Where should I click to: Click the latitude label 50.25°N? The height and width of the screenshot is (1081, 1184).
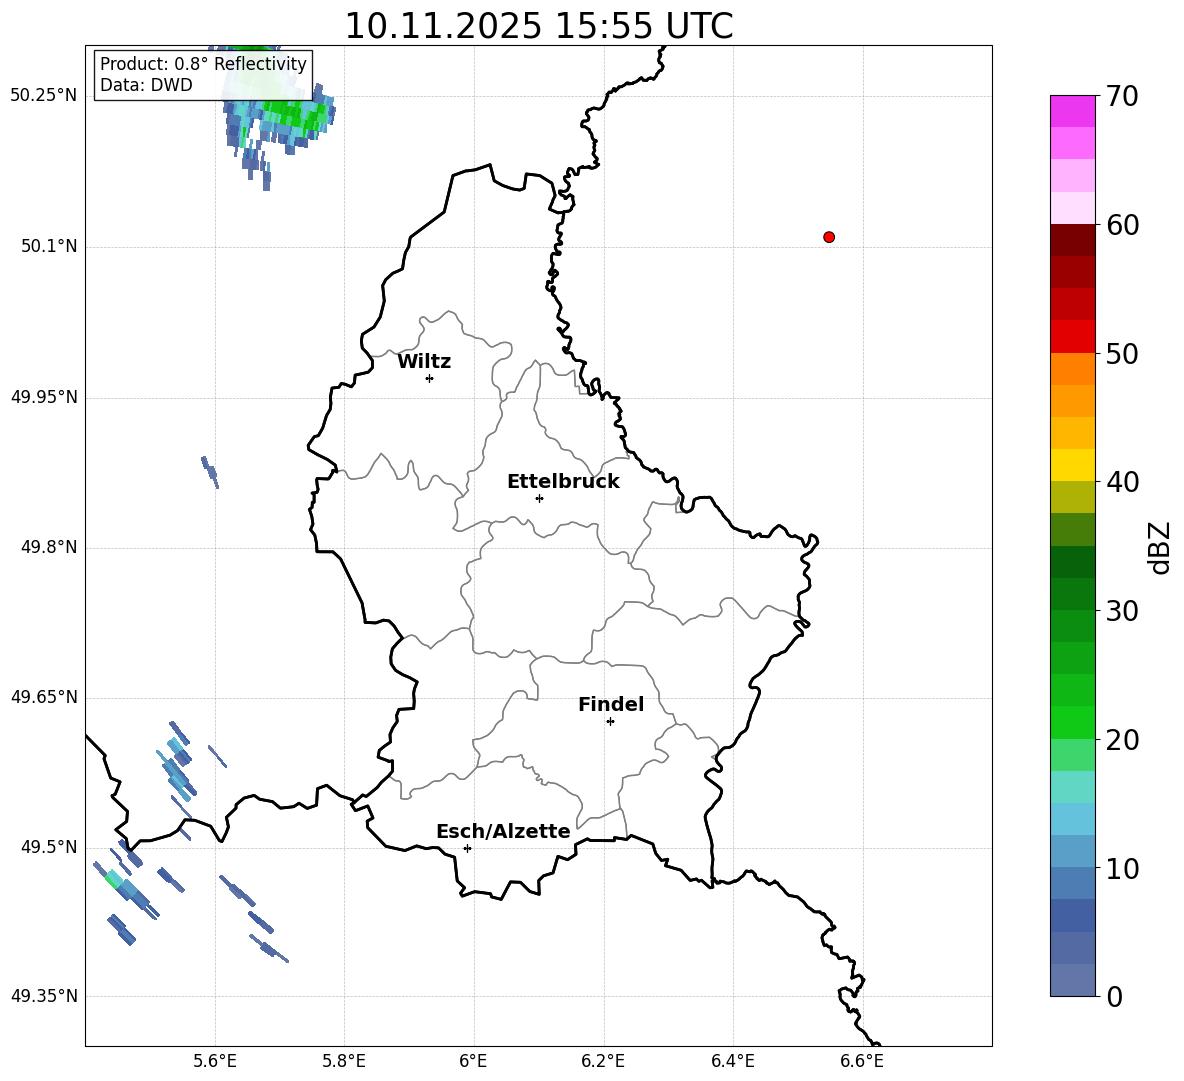44,96
